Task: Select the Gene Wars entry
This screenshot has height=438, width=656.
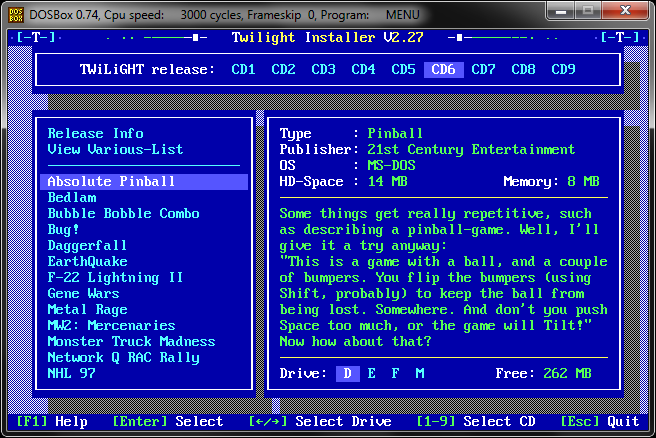Action: point(83,294)
